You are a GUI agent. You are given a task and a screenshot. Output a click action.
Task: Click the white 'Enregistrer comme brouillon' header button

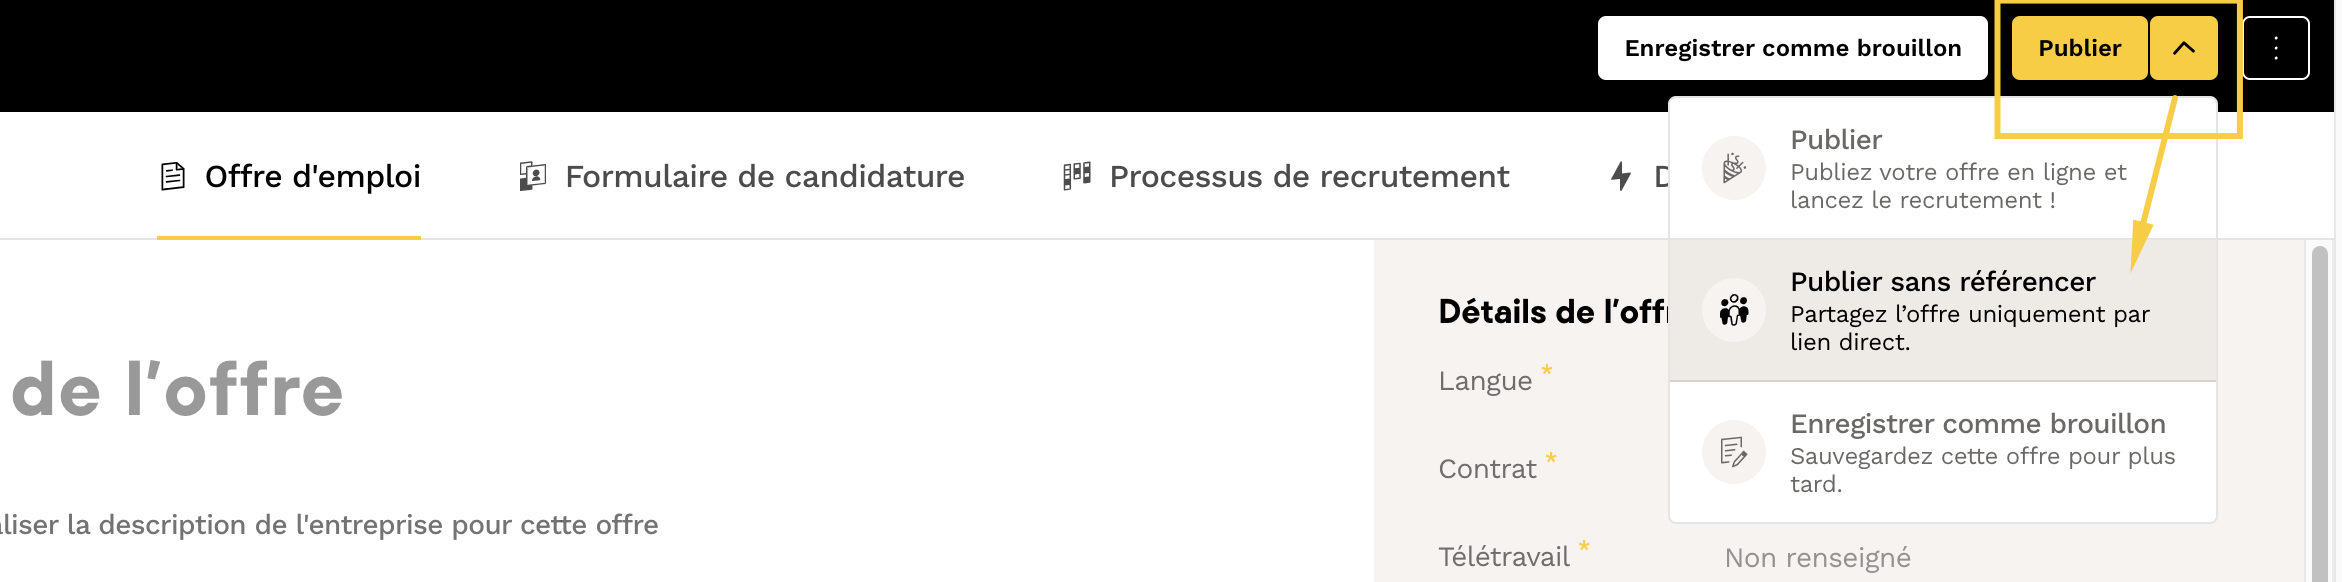(1792, 48)
